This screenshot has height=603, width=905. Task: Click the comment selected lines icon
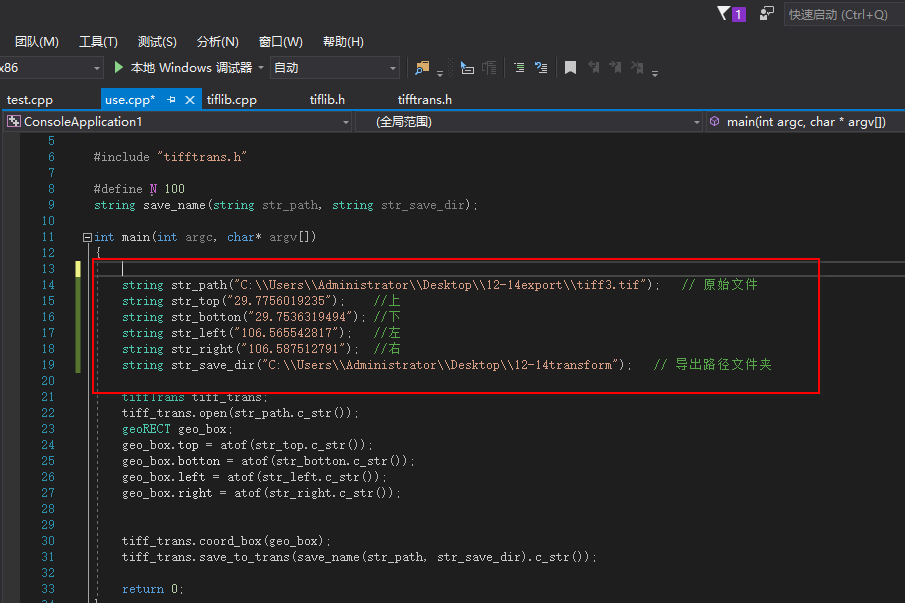tap(519, 68)
